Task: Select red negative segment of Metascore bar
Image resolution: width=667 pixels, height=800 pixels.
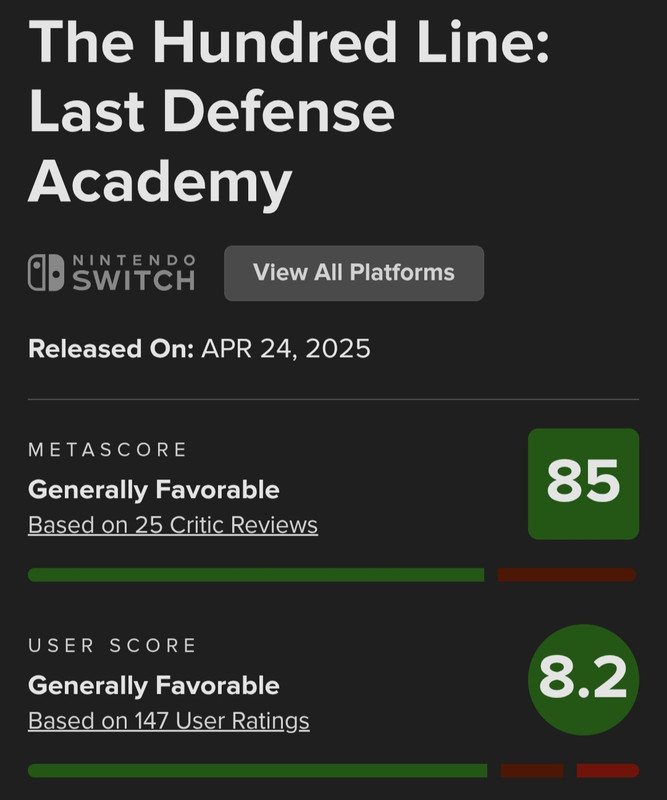Action: coord(566,574)
